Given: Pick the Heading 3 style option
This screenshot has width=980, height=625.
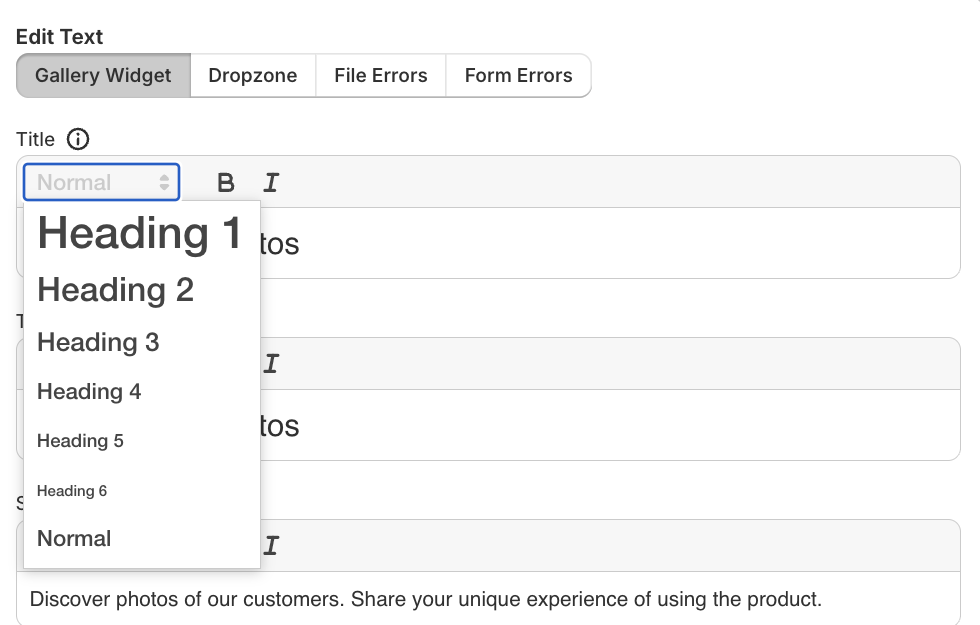Looking at the screenshot, I should pos(98,342).
